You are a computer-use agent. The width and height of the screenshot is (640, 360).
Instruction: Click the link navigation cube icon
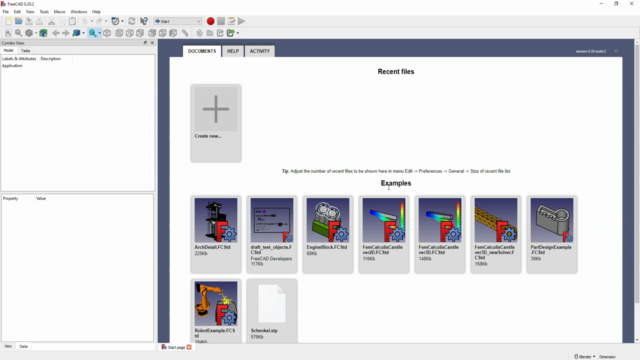76,33
